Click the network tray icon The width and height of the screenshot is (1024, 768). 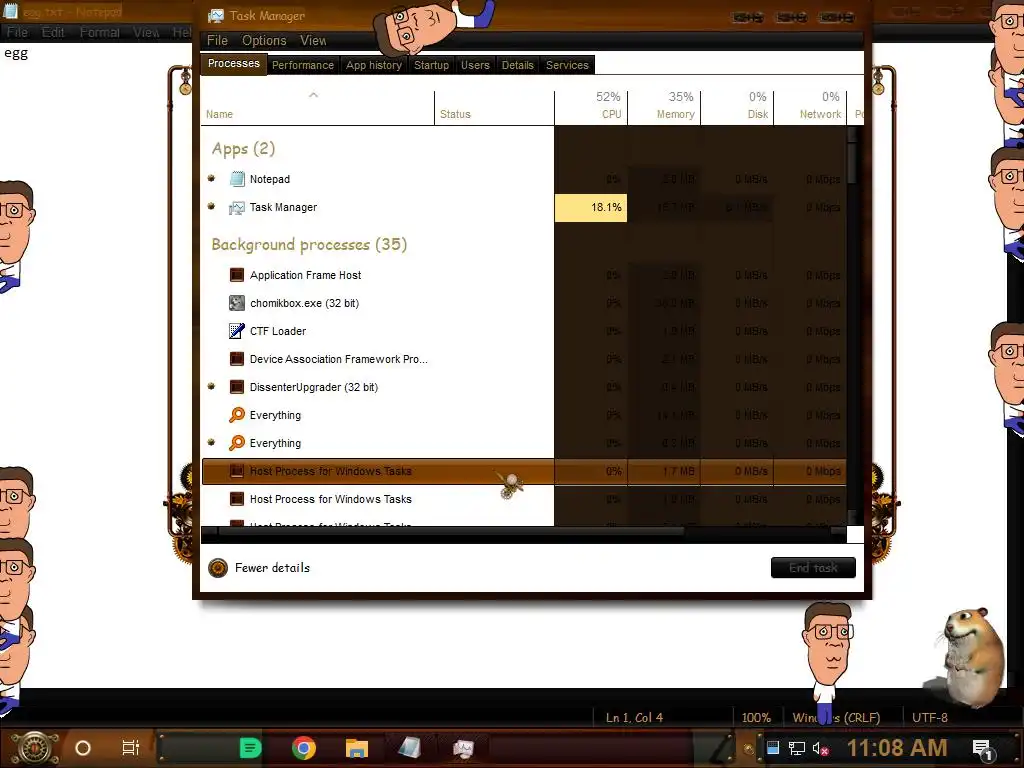[x=797, y=748]
